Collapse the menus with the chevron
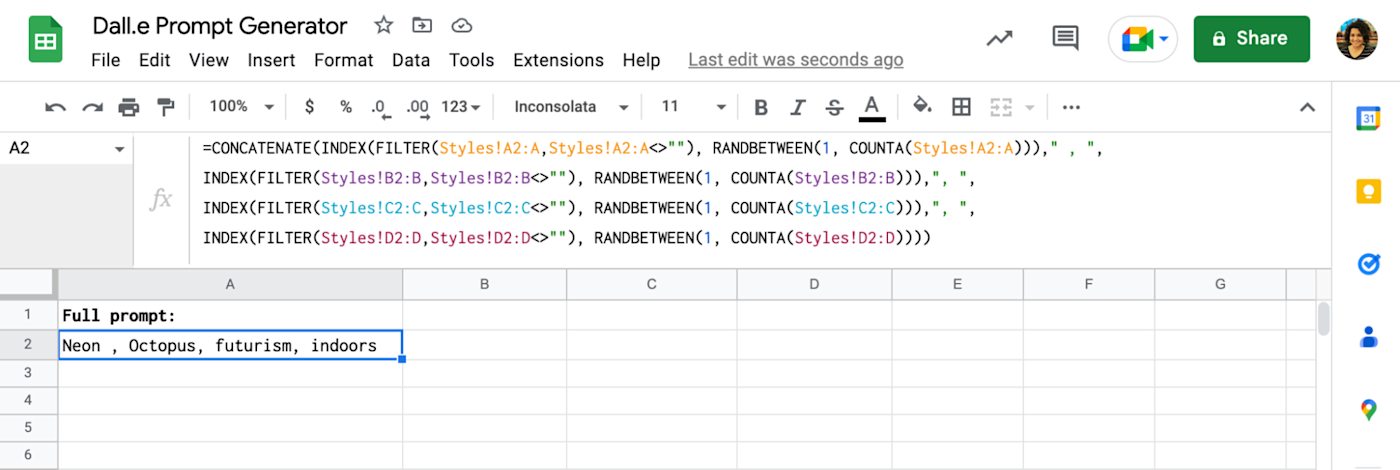 coord(1306,107)
